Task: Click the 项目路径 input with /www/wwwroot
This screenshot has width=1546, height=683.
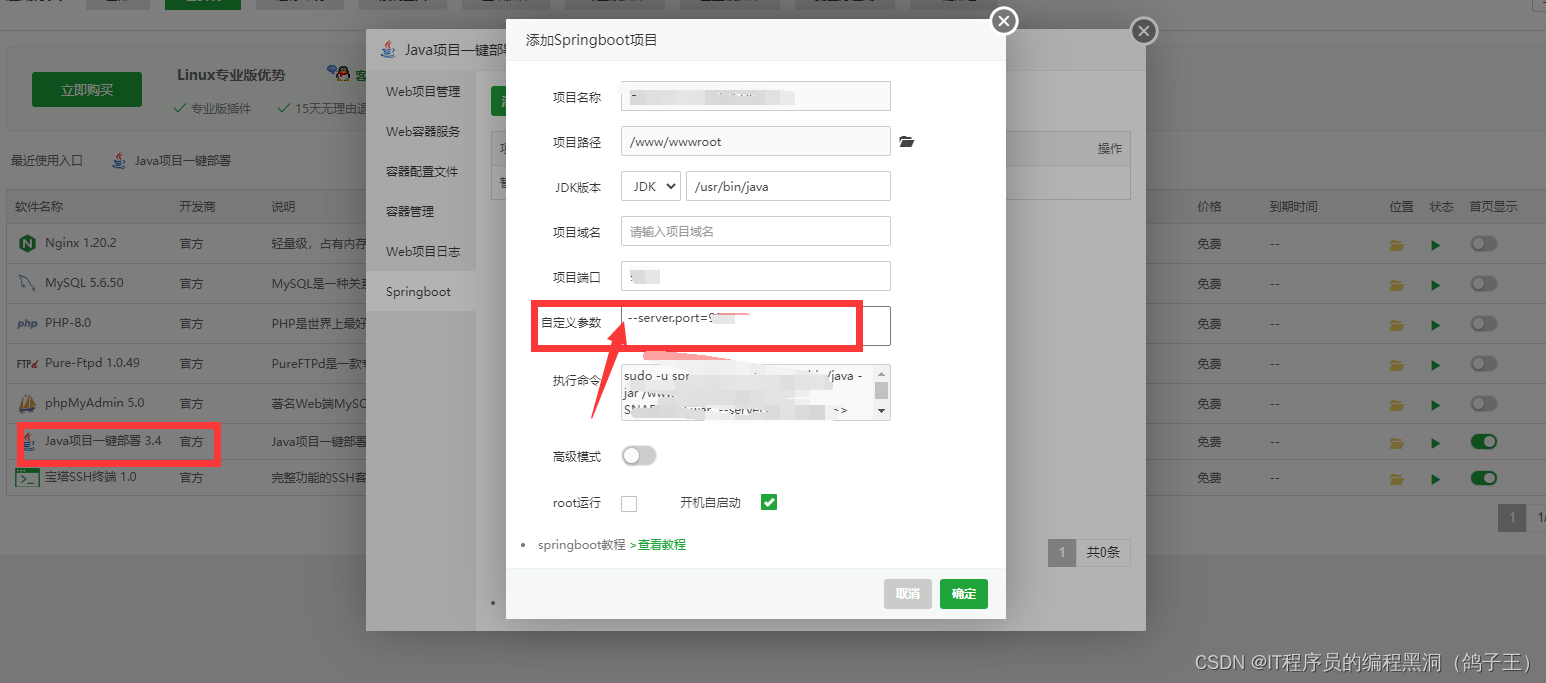Action: coord(756,141)
